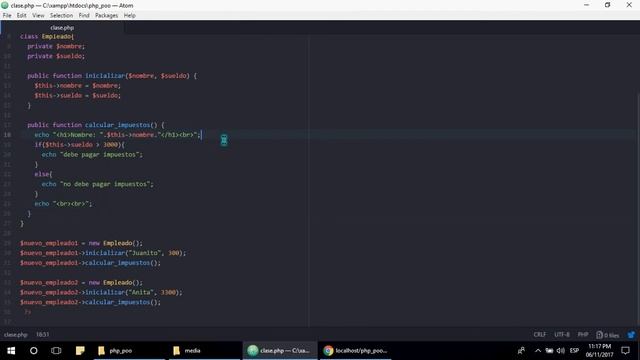Click on '$this->nombre = $nombre;' line
This screenshot has height=360, width=640.
click(x=78, y=86)
